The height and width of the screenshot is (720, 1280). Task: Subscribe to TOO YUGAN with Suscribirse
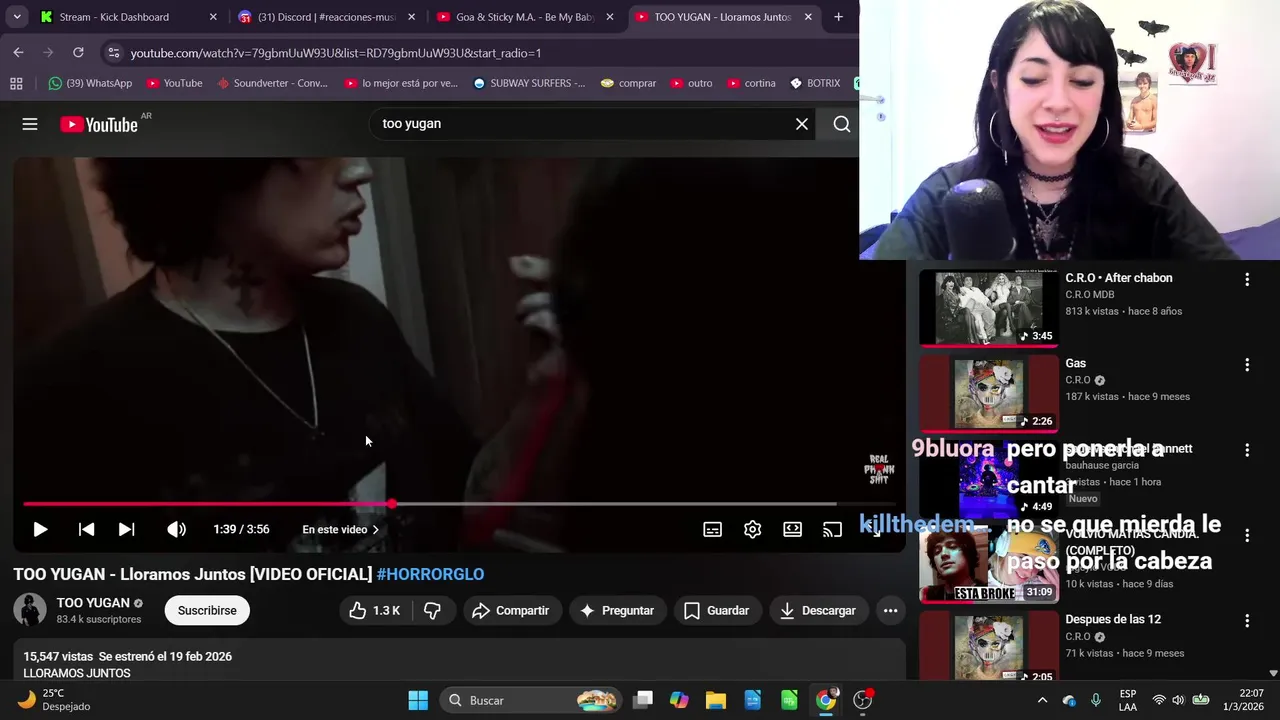point(207,610)
